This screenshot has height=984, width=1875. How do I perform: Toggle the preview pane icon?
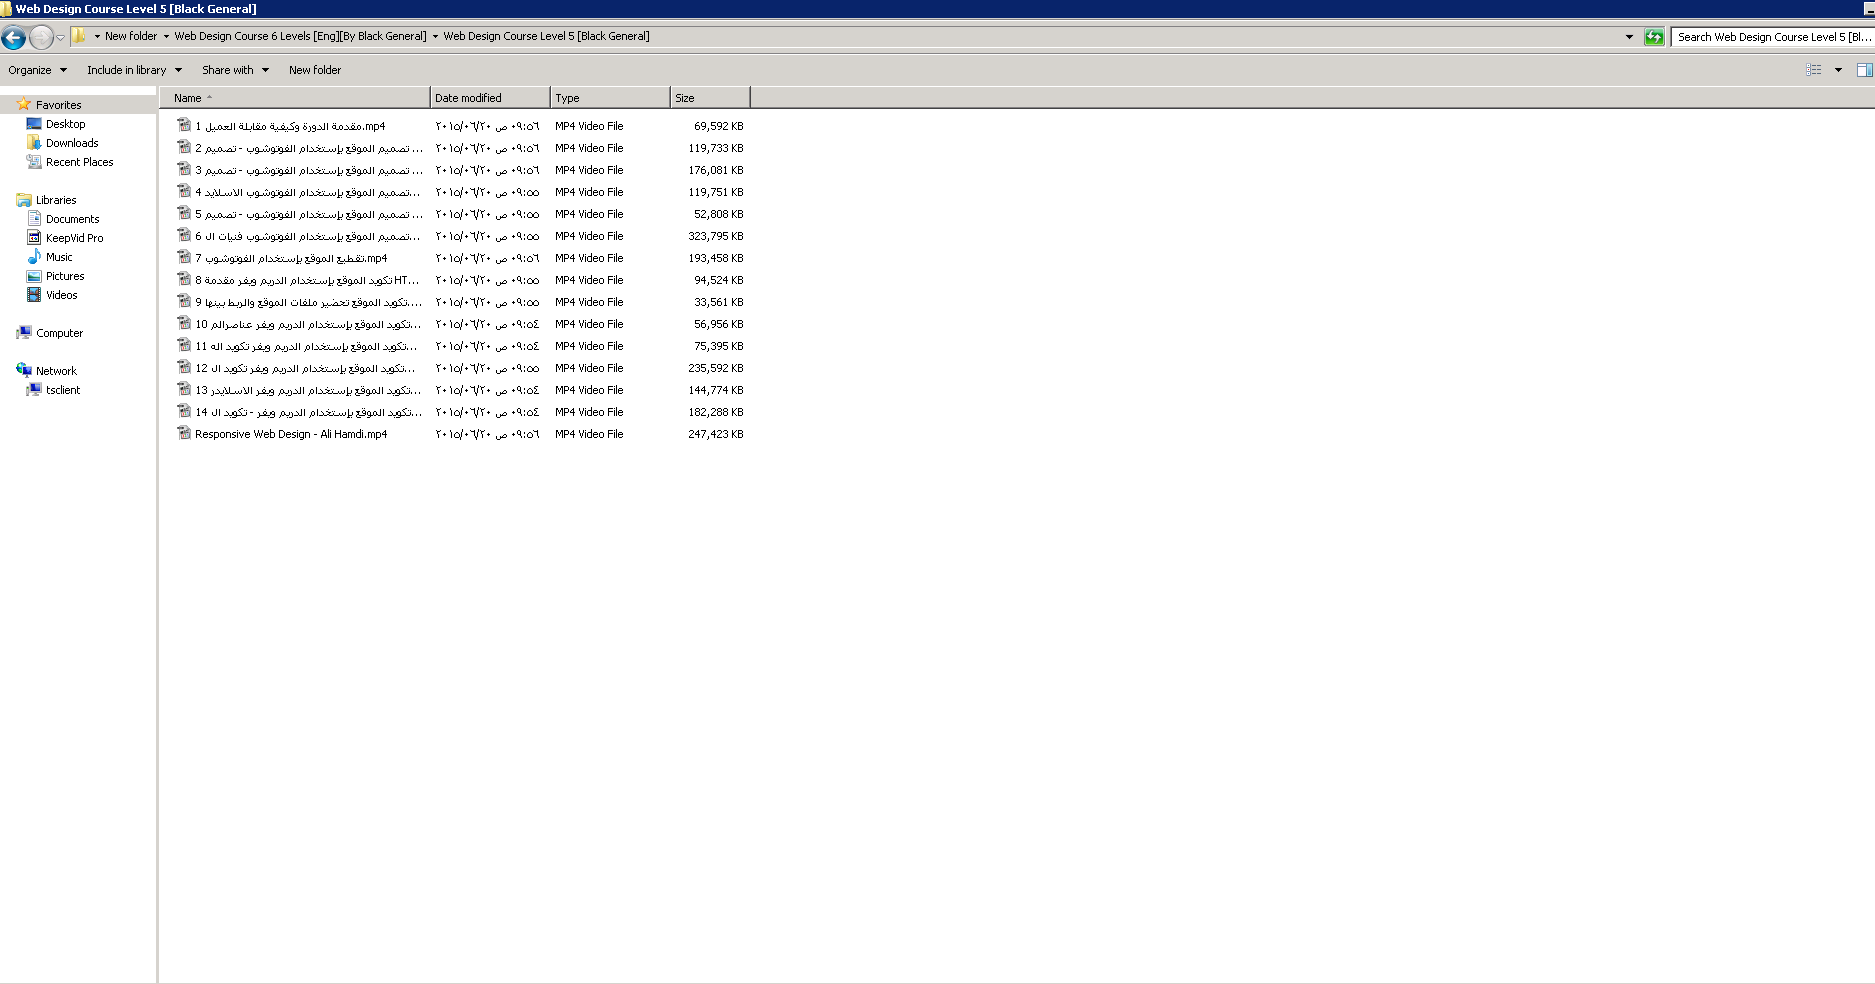[1864, 70]
